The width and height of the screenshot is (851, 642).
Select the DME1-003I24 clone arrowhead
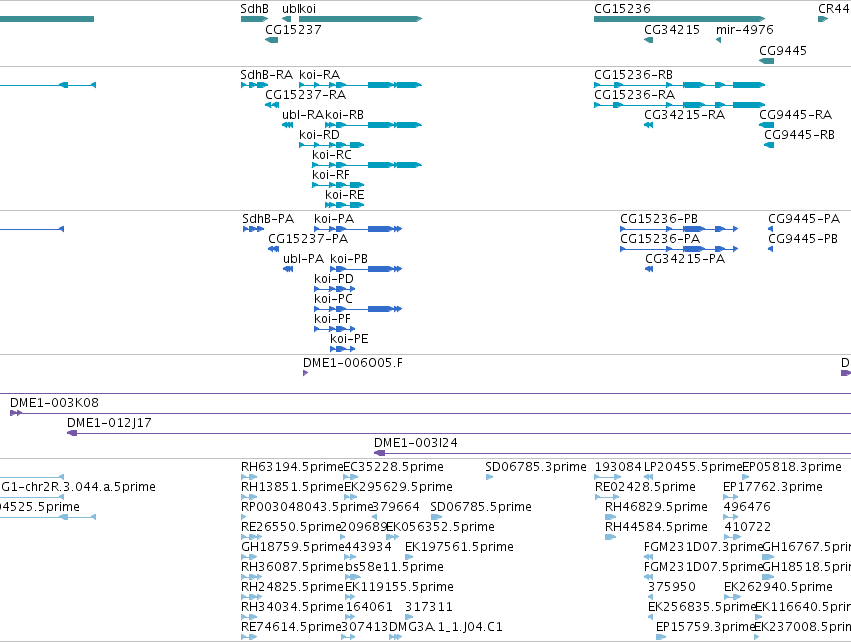pyautogui.click(x=380, y=453)
